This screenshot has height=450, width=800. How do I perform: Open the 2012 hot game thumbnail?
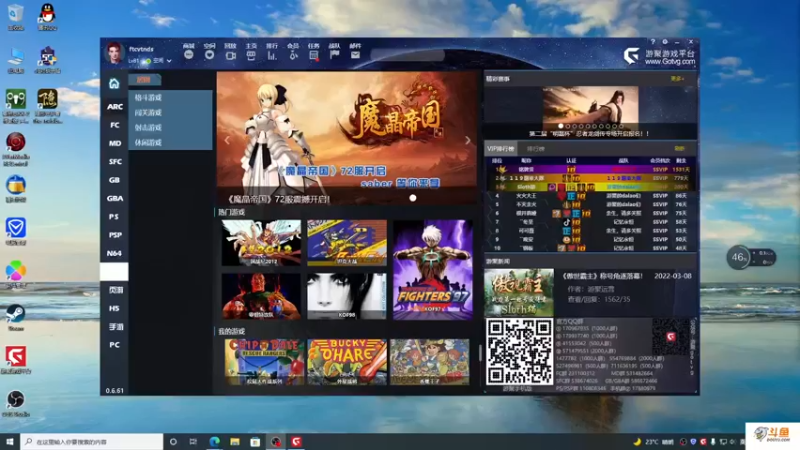pos(261,243)
